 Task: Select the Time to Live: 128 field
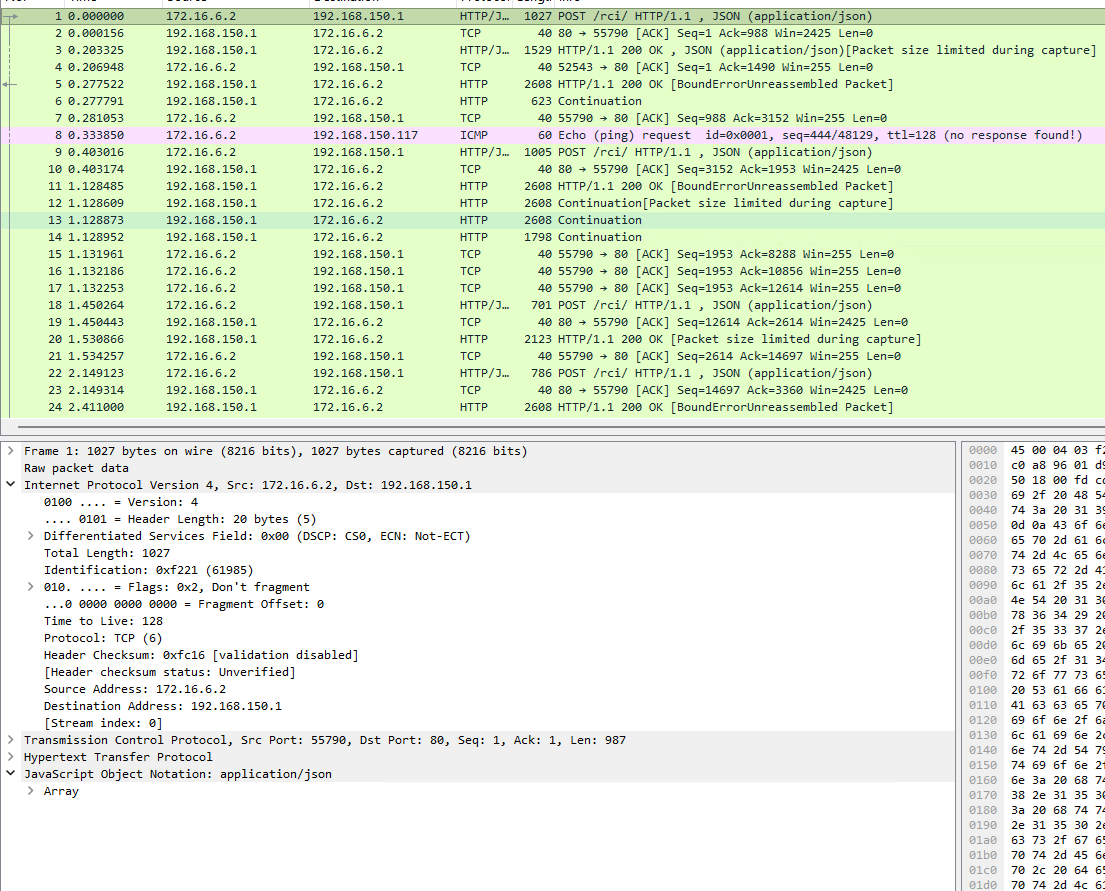[x=103, y=621]
